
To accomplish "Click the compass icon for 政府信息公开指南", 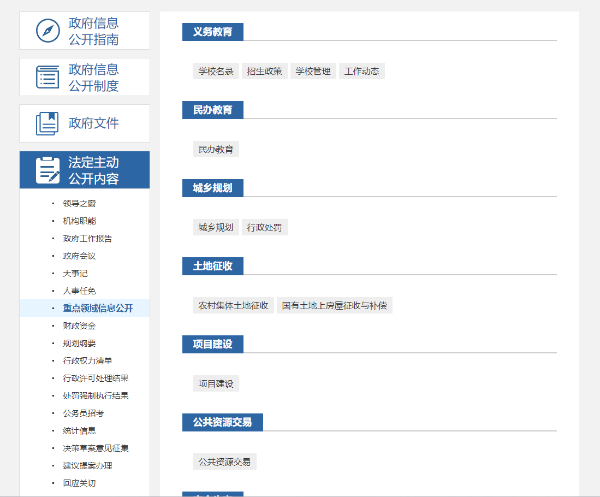I will [47, 31].
